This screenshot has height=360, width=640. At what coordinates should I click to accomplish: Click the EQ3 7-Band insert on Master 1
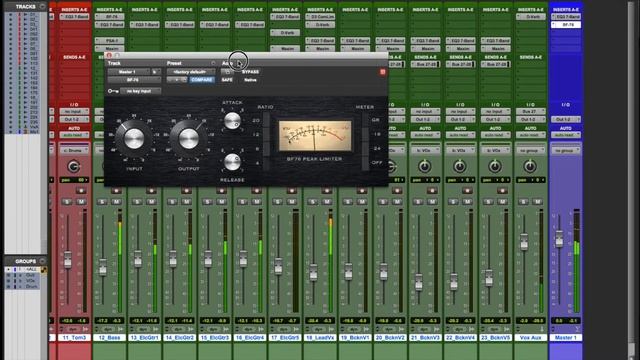566,17
